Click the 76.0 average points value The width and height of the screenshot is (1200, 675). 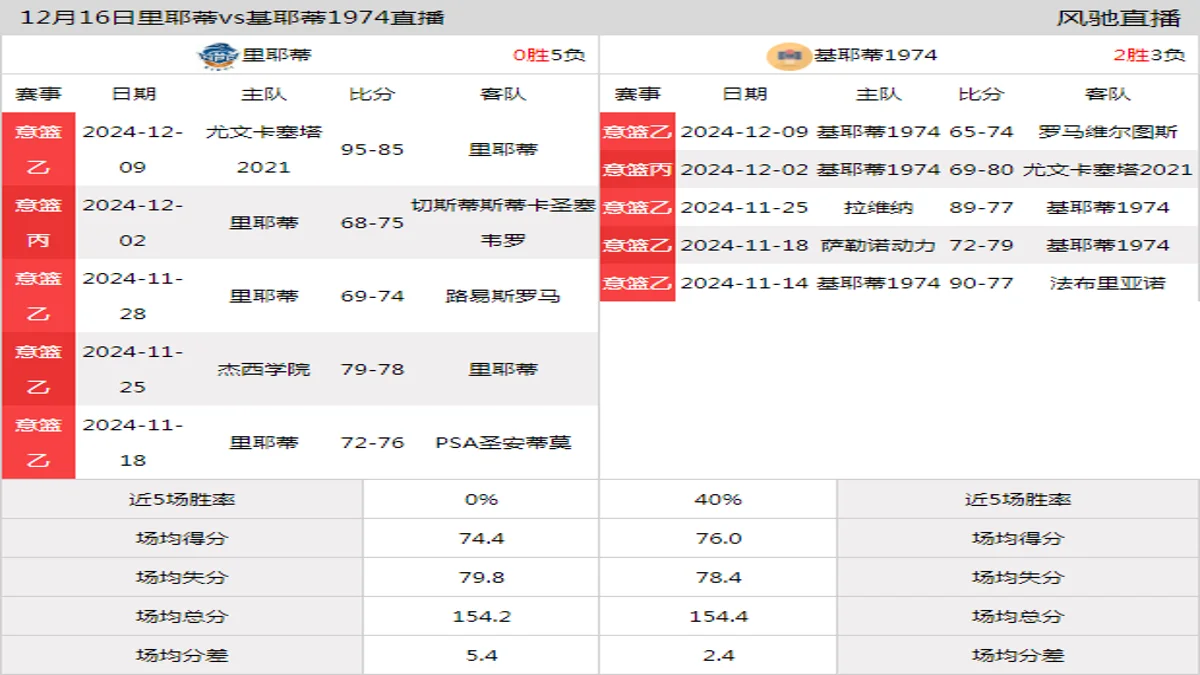pos(718,538)
